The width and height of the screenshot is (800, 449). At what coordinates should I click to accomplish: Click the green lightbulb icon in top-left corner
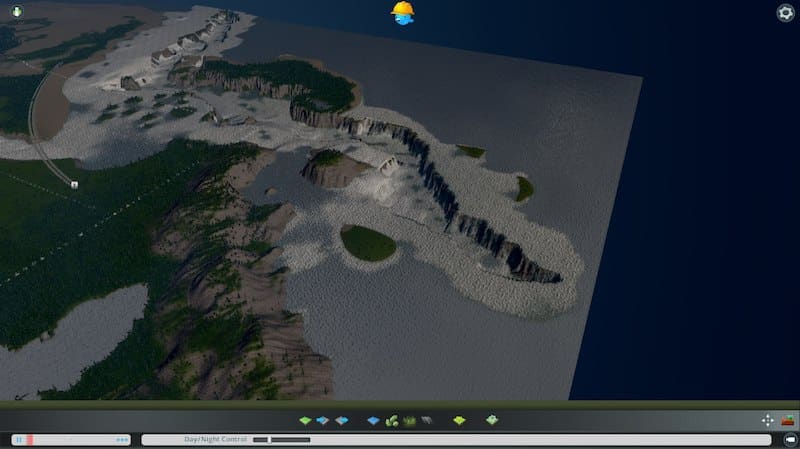(x=17, y=12)
